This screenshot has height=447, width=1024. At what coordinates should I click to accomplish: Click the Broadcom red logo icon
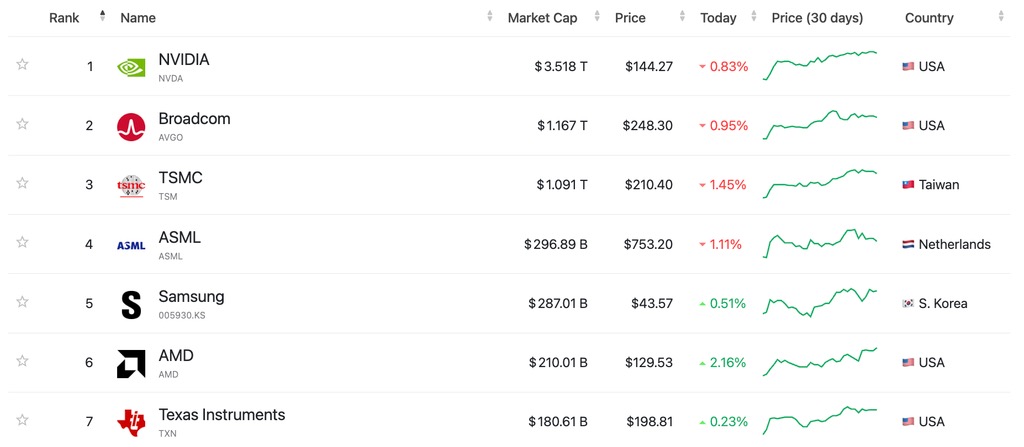pos(131,126)
